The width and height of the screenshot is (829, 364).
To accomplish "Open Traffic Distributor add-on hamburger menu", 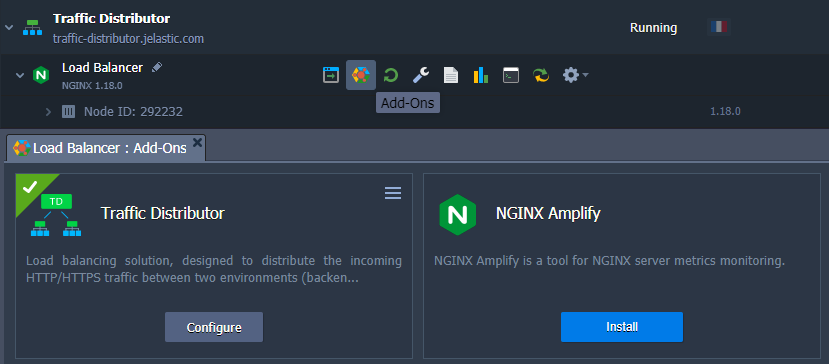I will pos(393,193).
